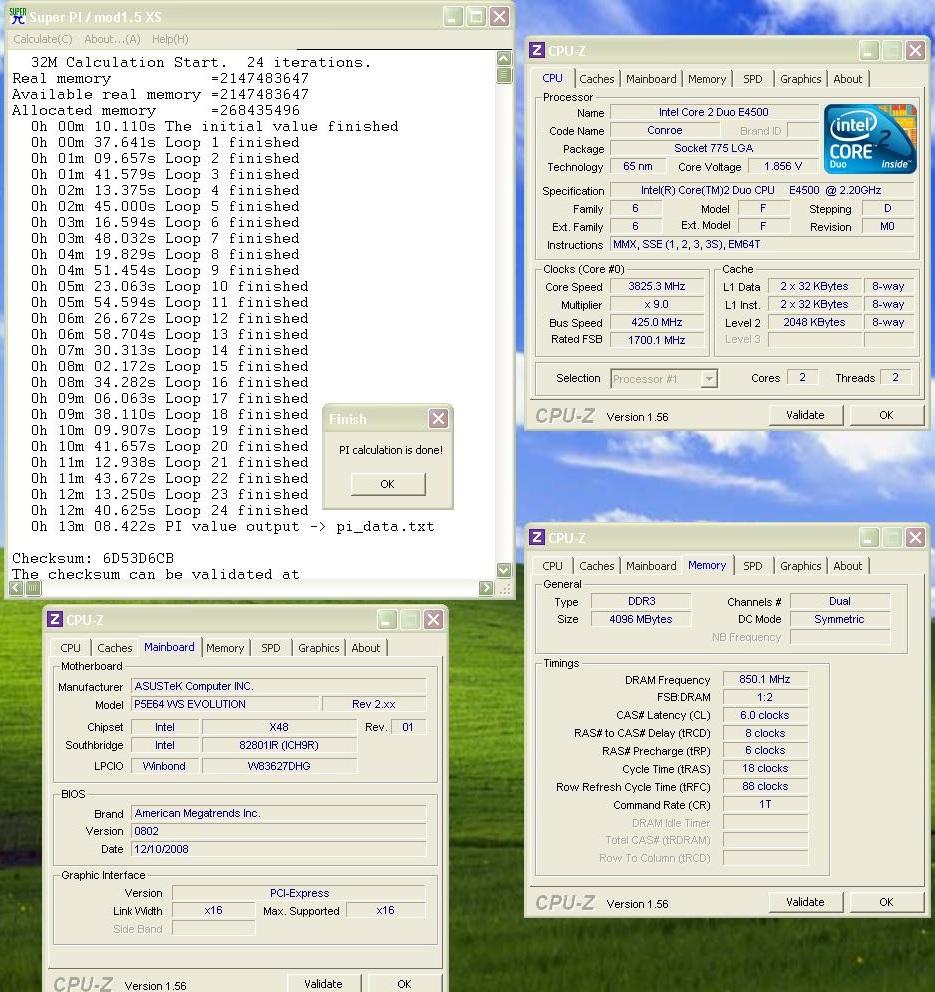Click the motherboard model P5E64 WS EVOLUTION
The height and width of the screenshot is (992, 935).
pos(225,704)
